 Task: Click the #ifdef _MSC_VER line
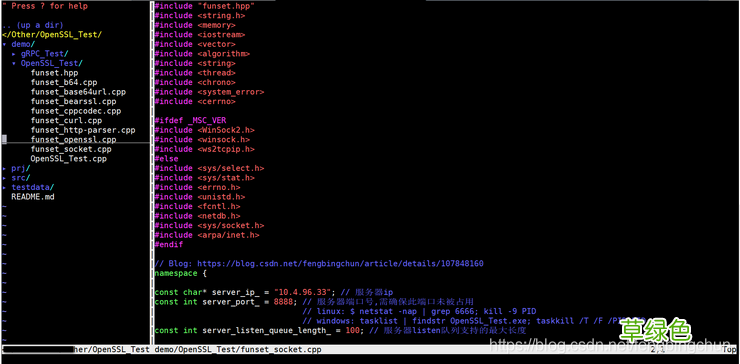pos(190,120)
